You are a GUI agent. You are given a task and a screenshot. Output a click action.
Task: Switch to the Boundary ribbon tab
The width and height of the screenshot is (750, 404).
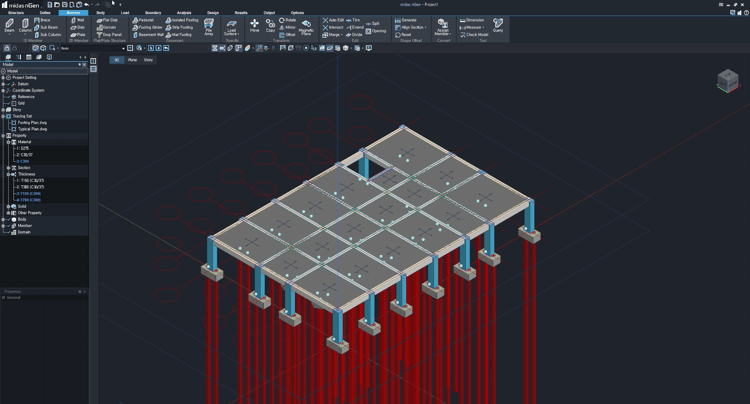point(153,13)
